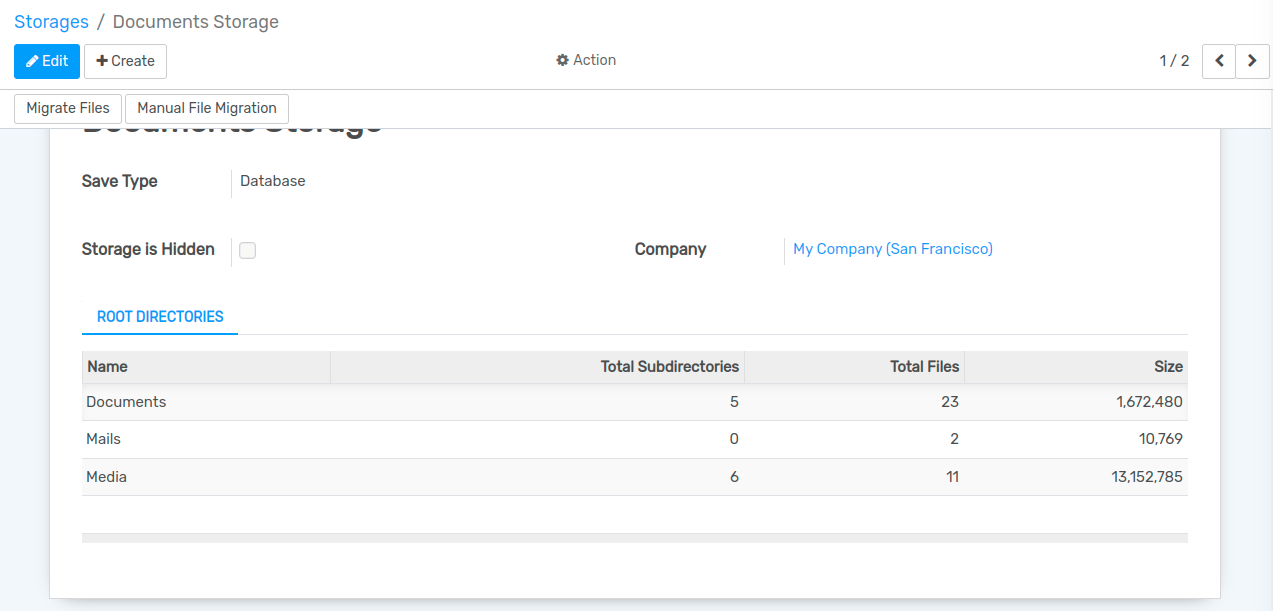Click the 1 / 2 pager counter

1174,61
